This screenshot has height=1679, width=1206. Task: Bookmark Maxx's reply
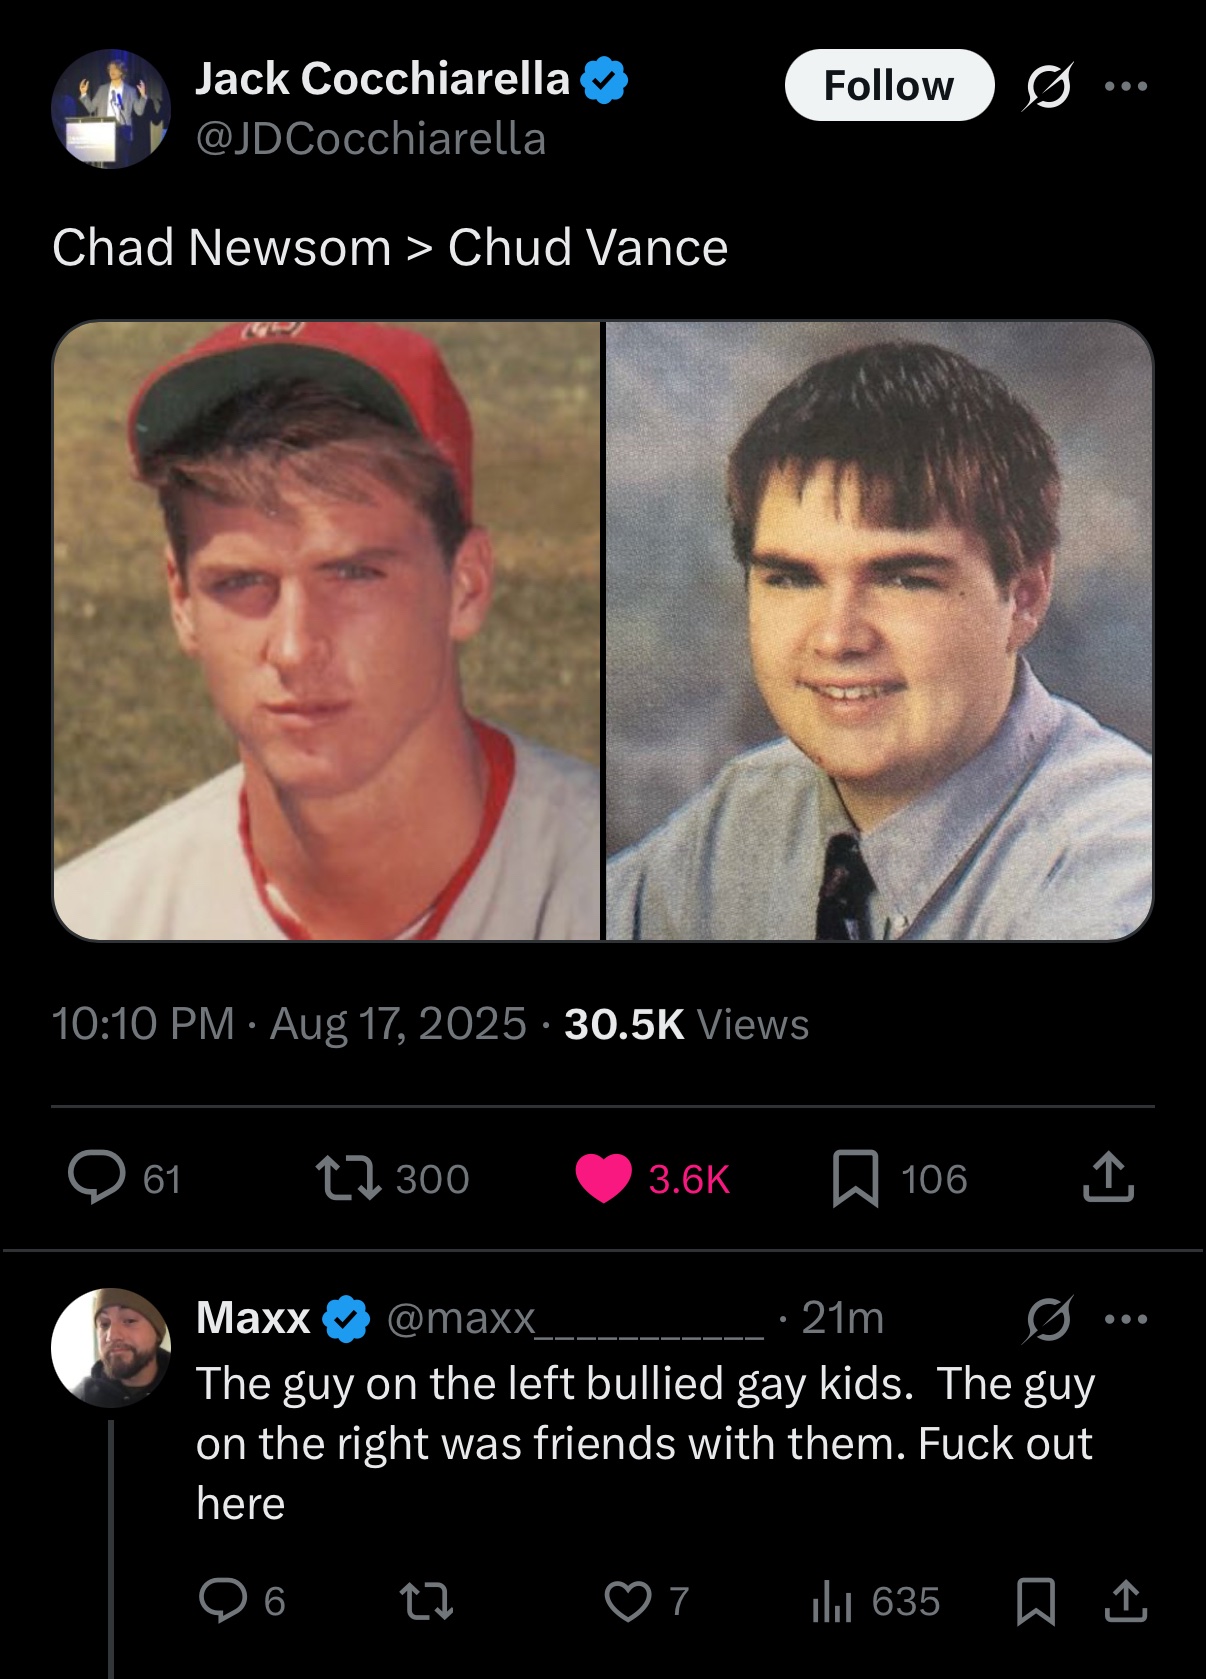1035,1601
